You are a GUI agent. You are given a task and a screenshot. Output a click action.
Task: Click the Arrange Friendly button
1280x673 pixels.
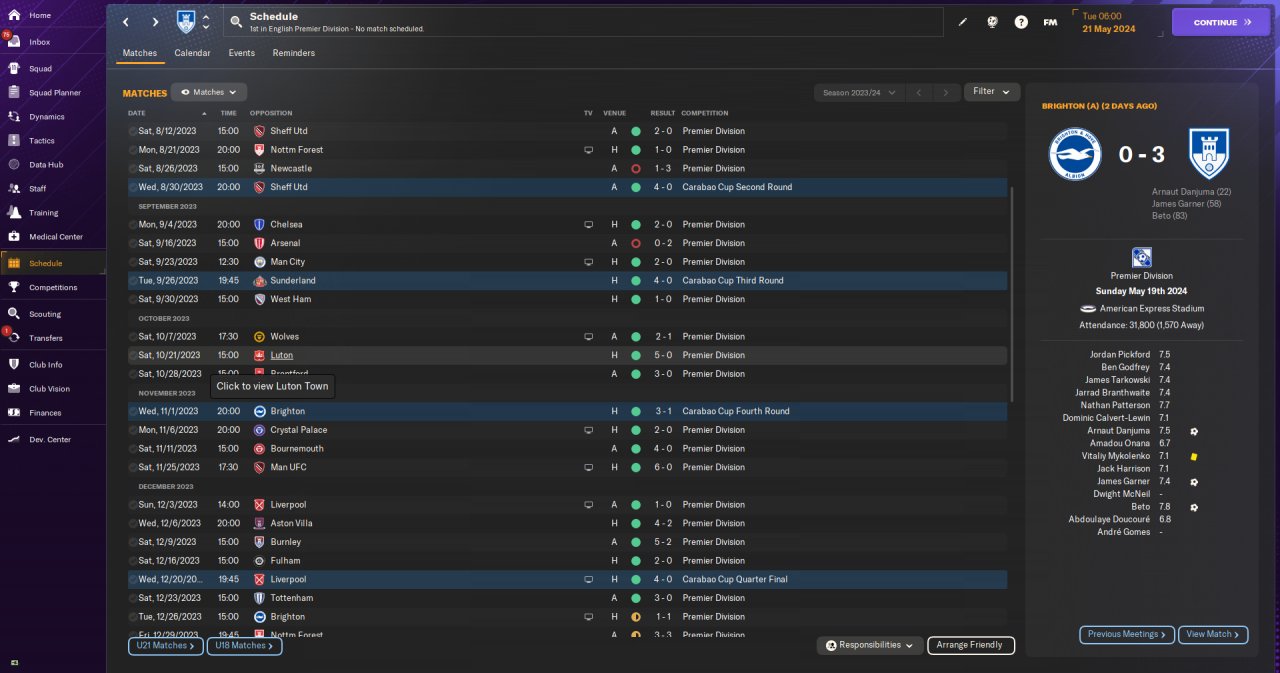(x=971, y=646)
